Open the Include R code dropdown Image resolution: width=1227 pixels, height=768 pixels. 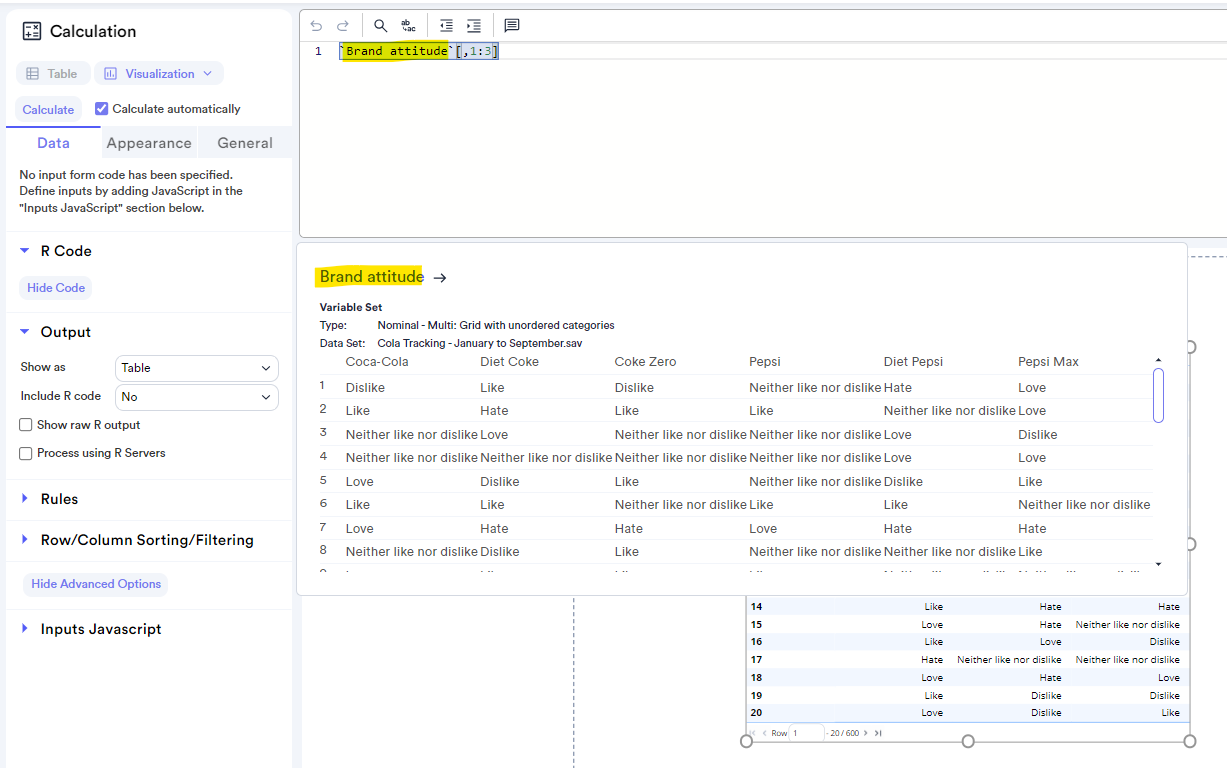pos(196,397)
